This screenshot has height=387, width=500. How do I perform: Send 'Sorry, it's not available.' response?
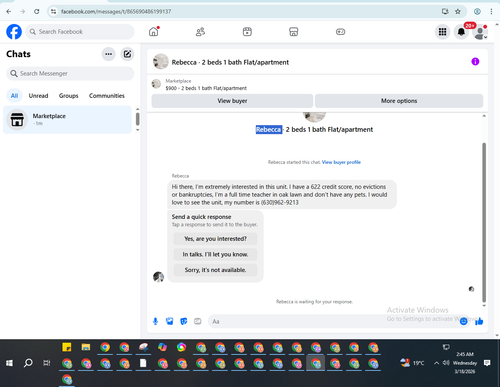(215, 270)
